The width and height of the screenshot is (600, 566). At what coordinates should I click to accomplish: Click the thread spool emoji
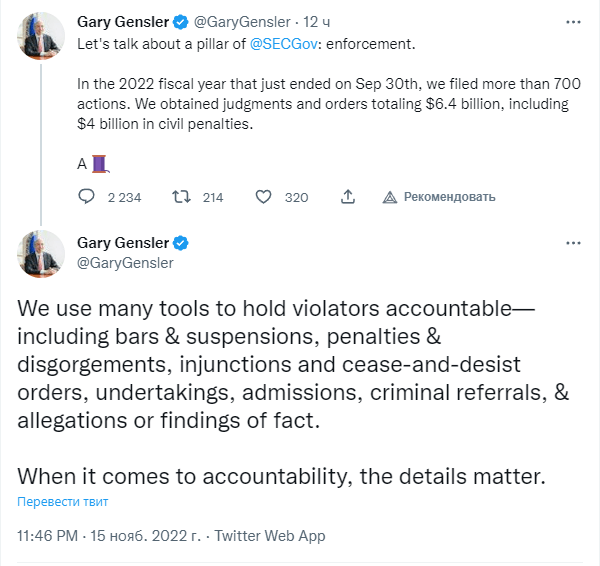tap(98, 162)
